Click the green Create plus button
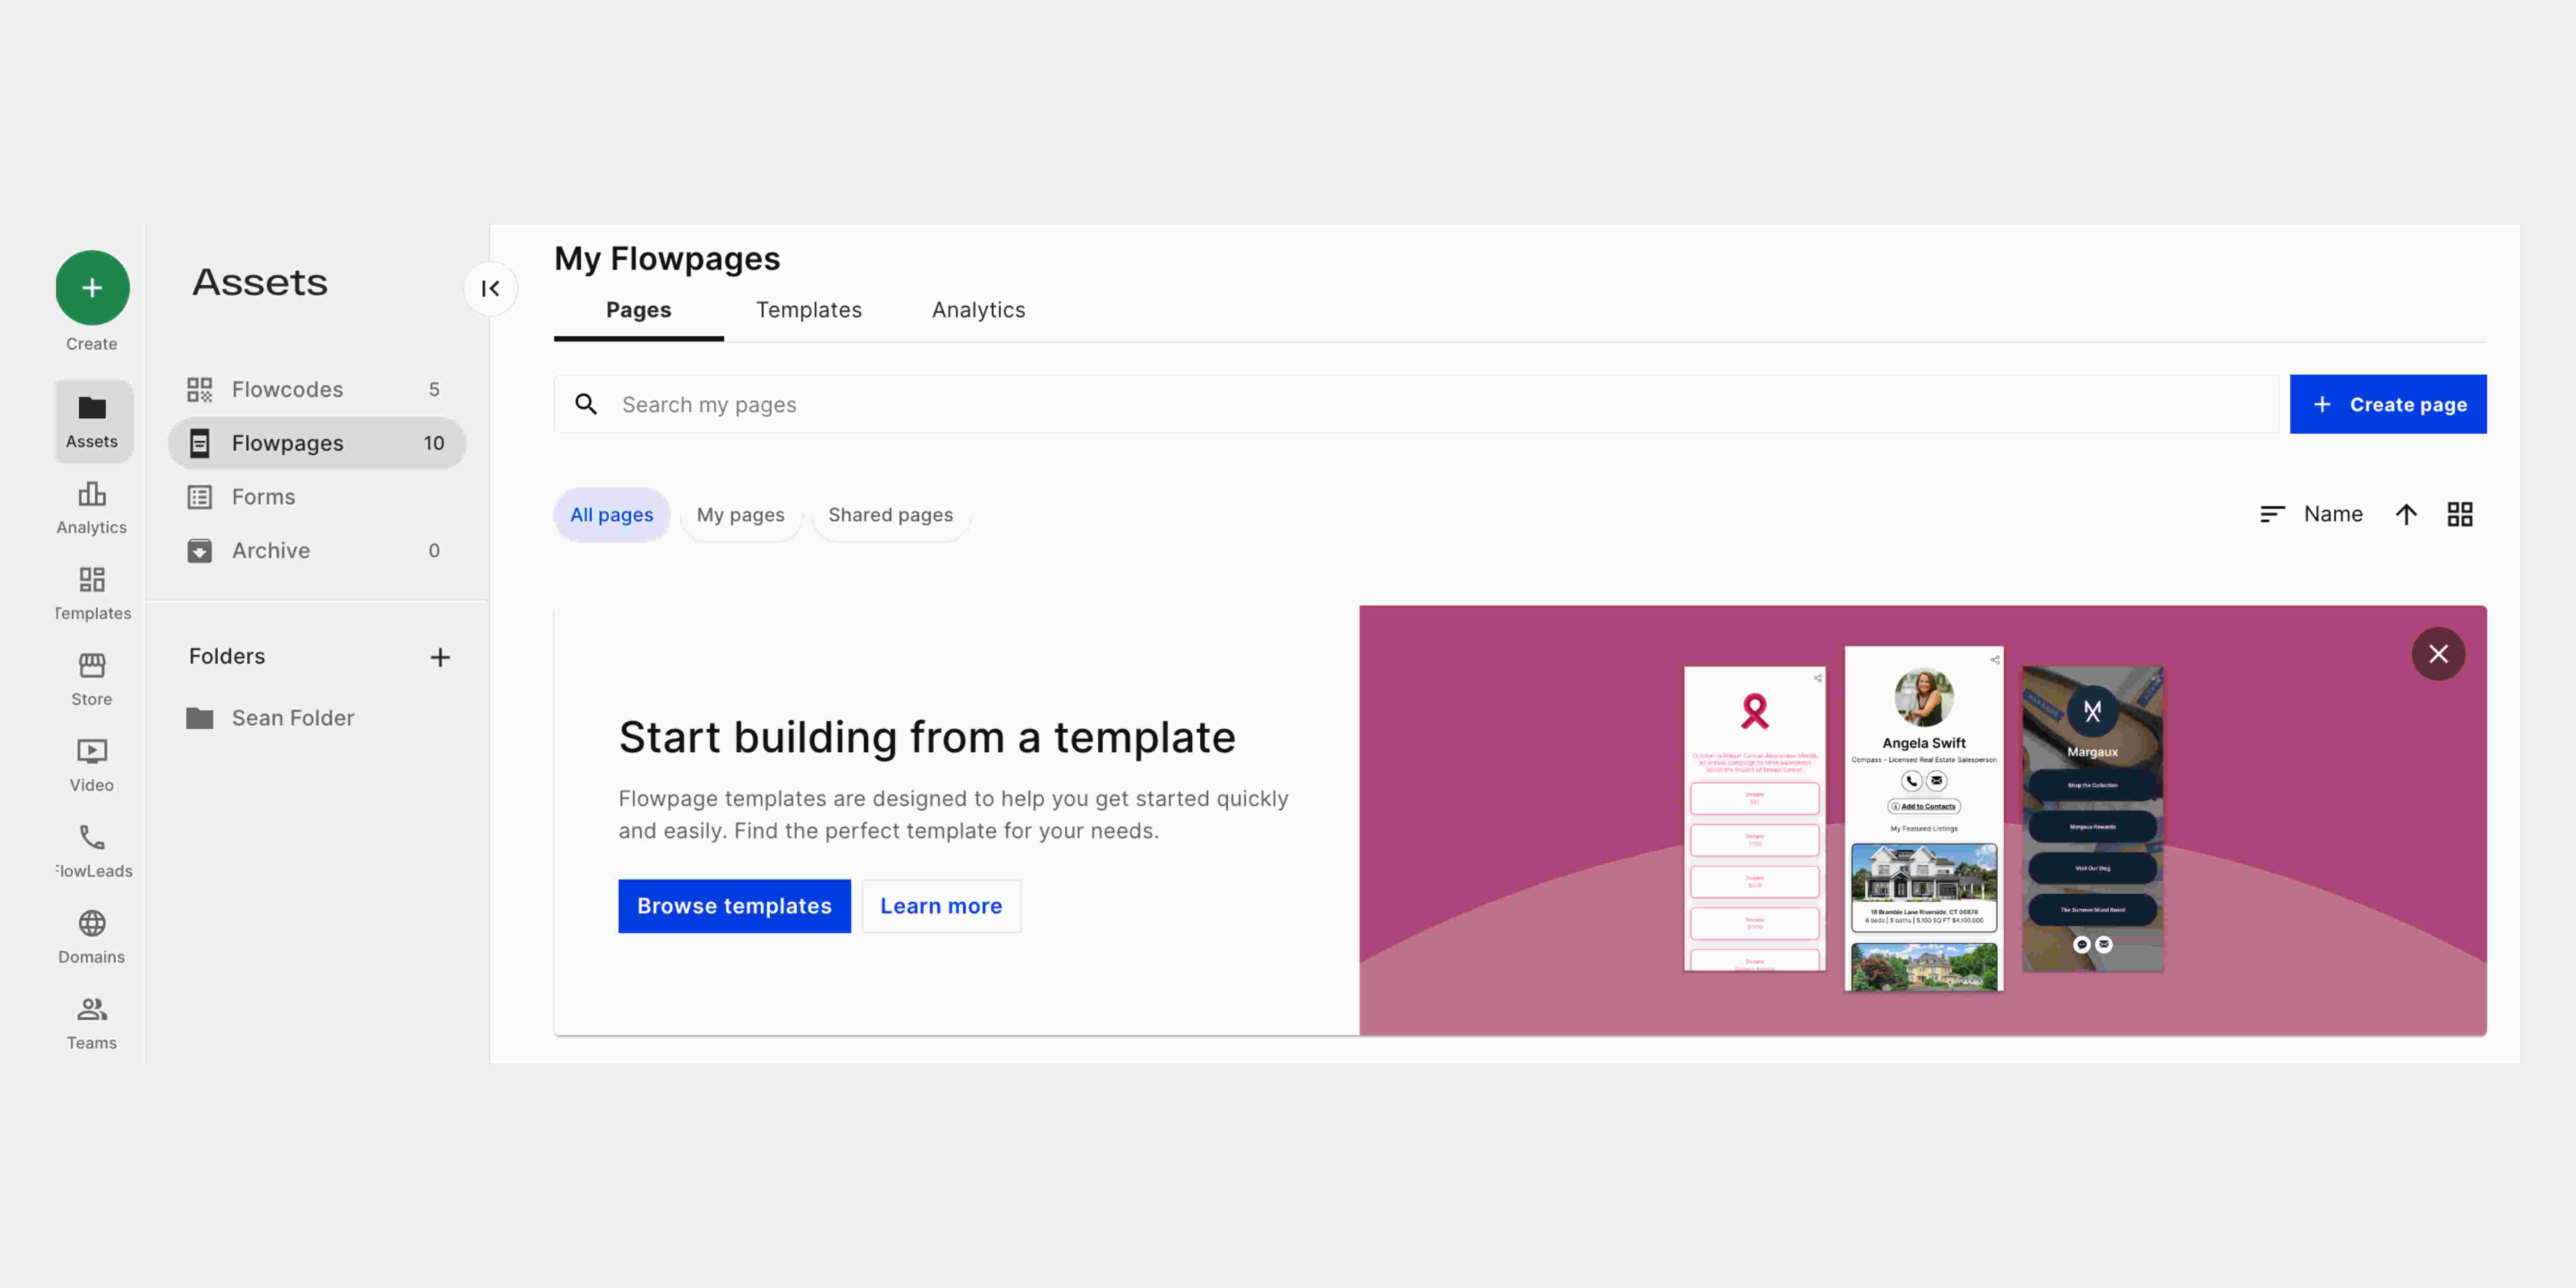This screenshot has height=1288, width=2576. pyautogui.click(x=92, y=288)
